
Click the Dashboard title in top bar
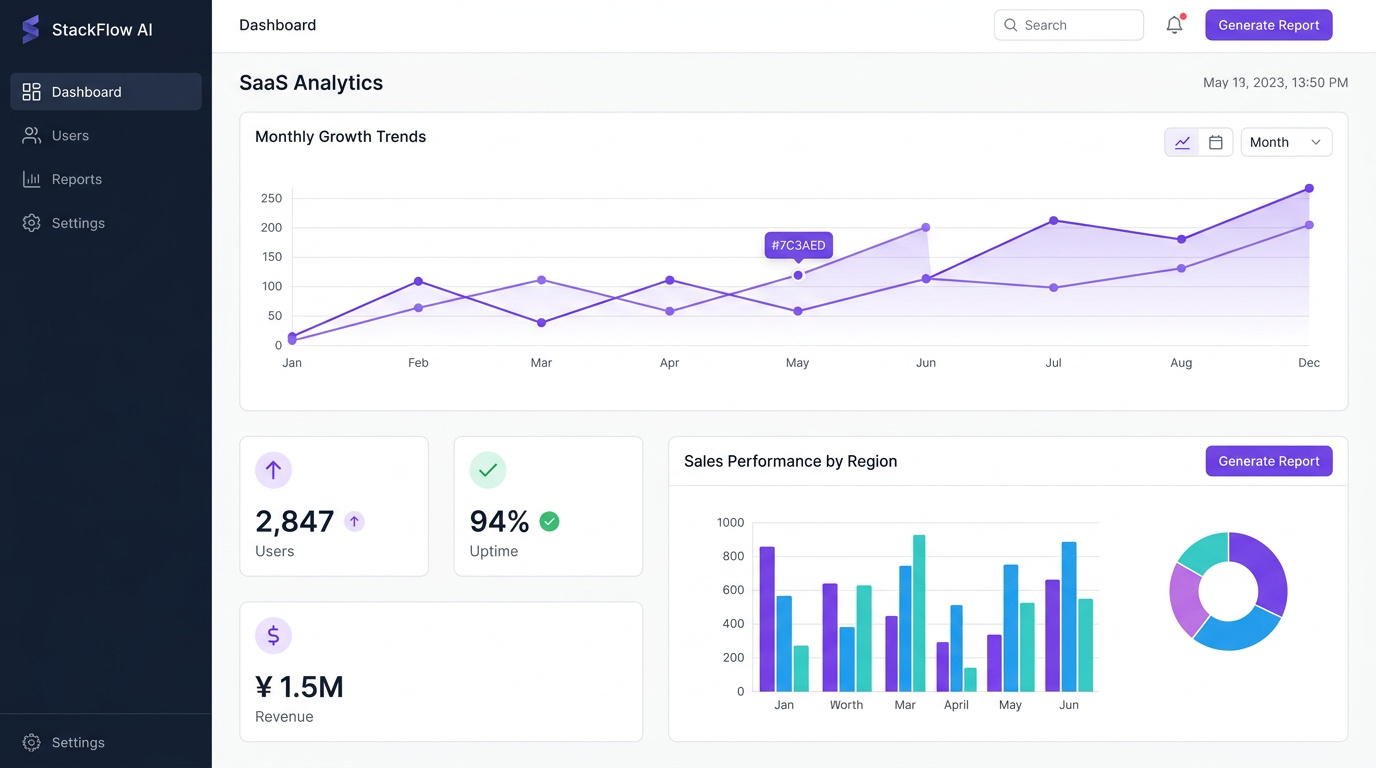coord(278,25)
